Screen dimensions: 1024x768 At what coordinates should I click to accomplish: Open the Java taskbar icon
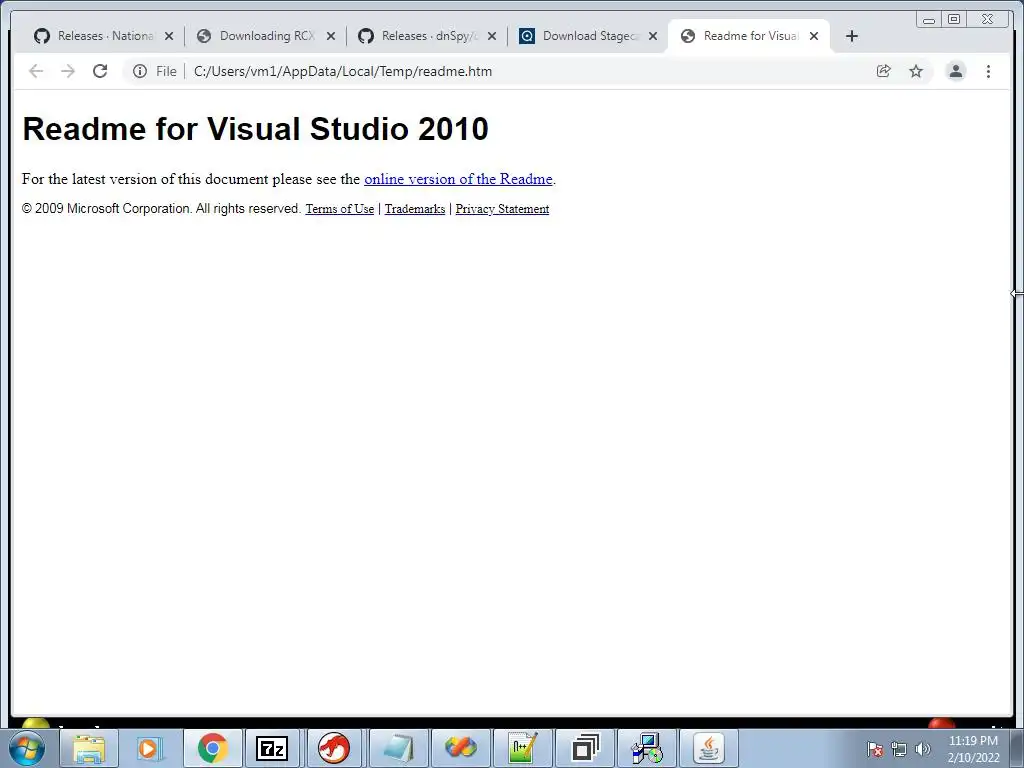coord(709,748)
